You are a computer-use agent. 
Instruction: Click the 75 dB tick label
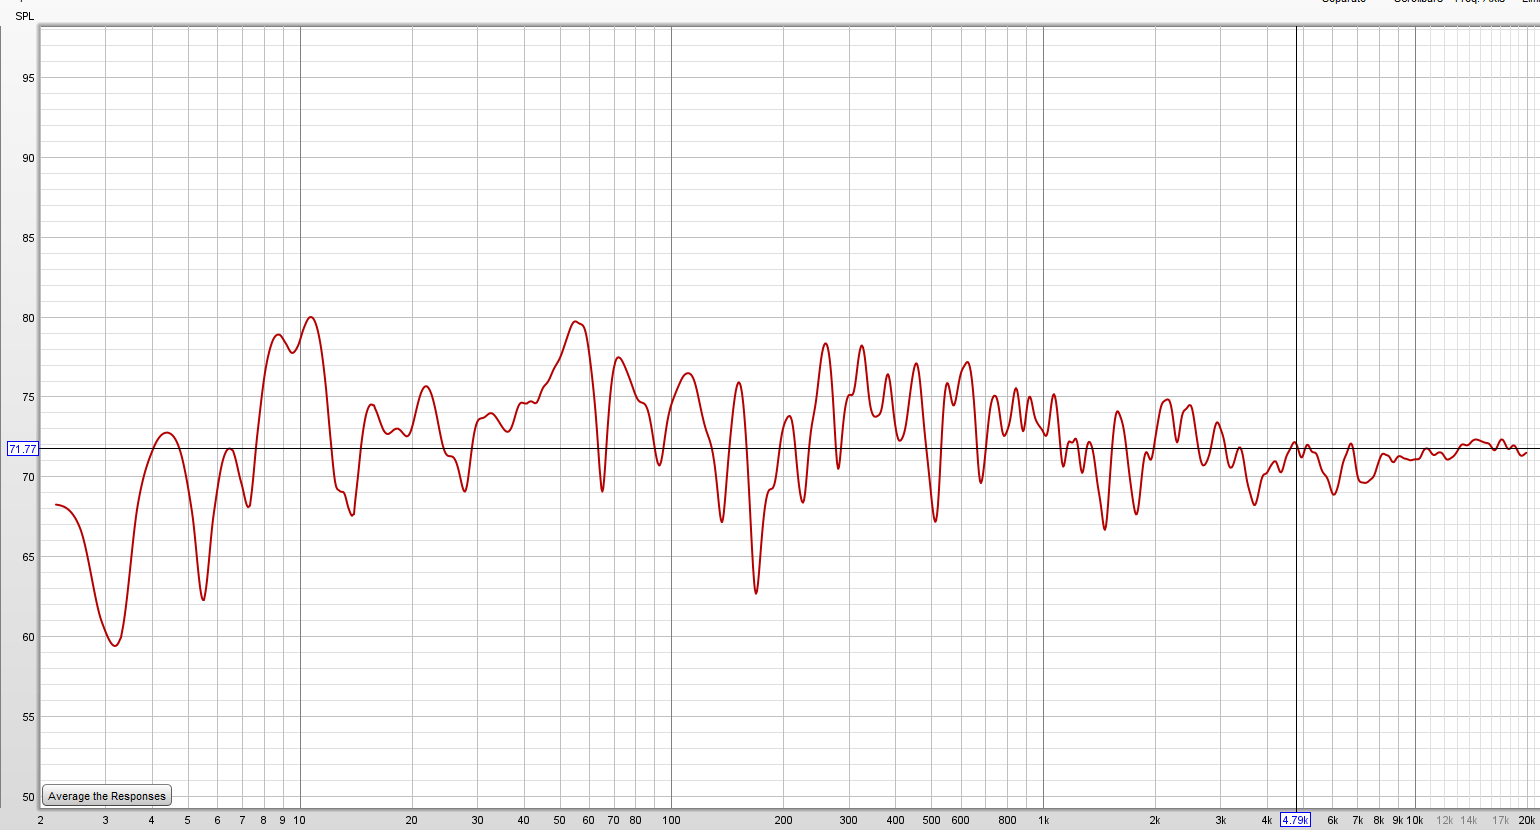click(29, 397)
